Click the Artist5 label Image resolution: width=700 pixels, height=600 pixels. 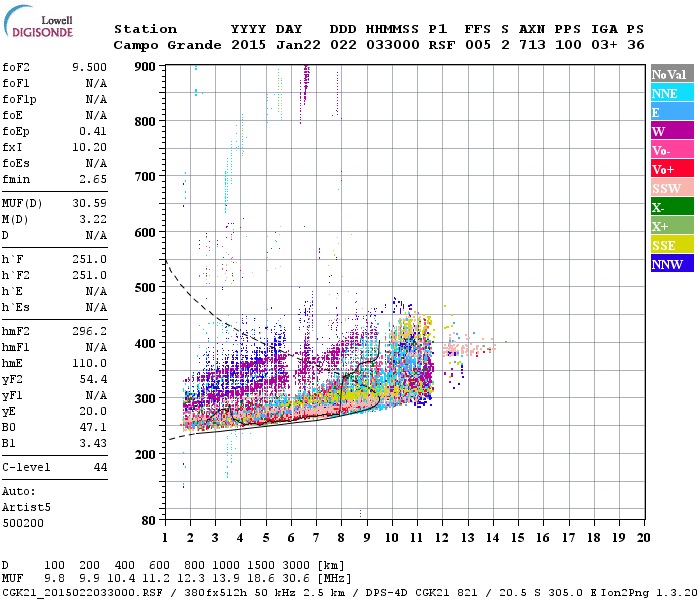tap(26, 508)
